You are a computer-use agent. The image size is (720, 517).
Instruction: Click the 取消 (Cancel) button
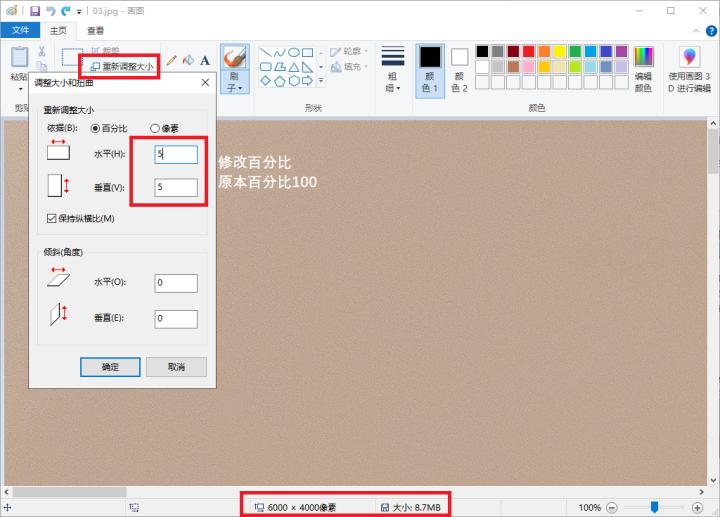tap(176, 367)
